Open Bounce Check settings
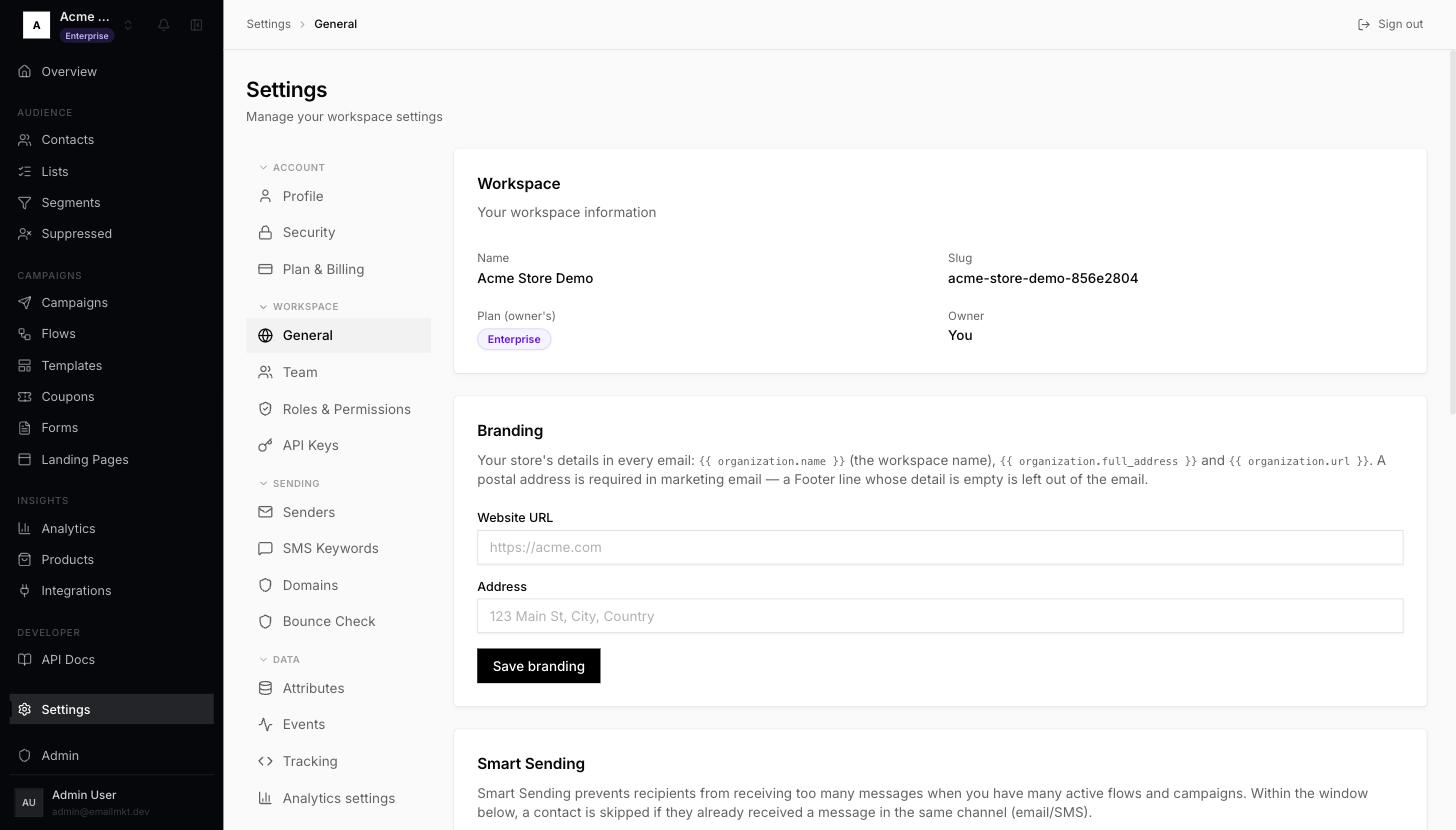 338,622
